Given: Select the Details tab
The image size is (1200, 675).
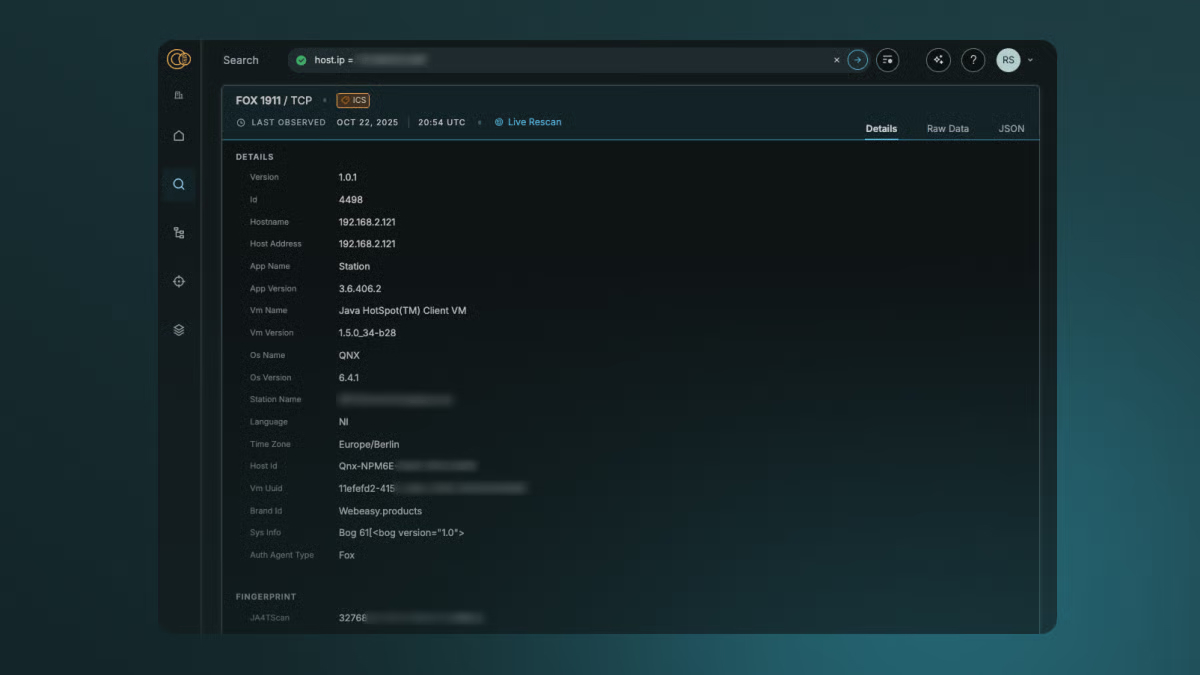Looking at the screenshot, I should pyautogui.click(x=881, y=128).
